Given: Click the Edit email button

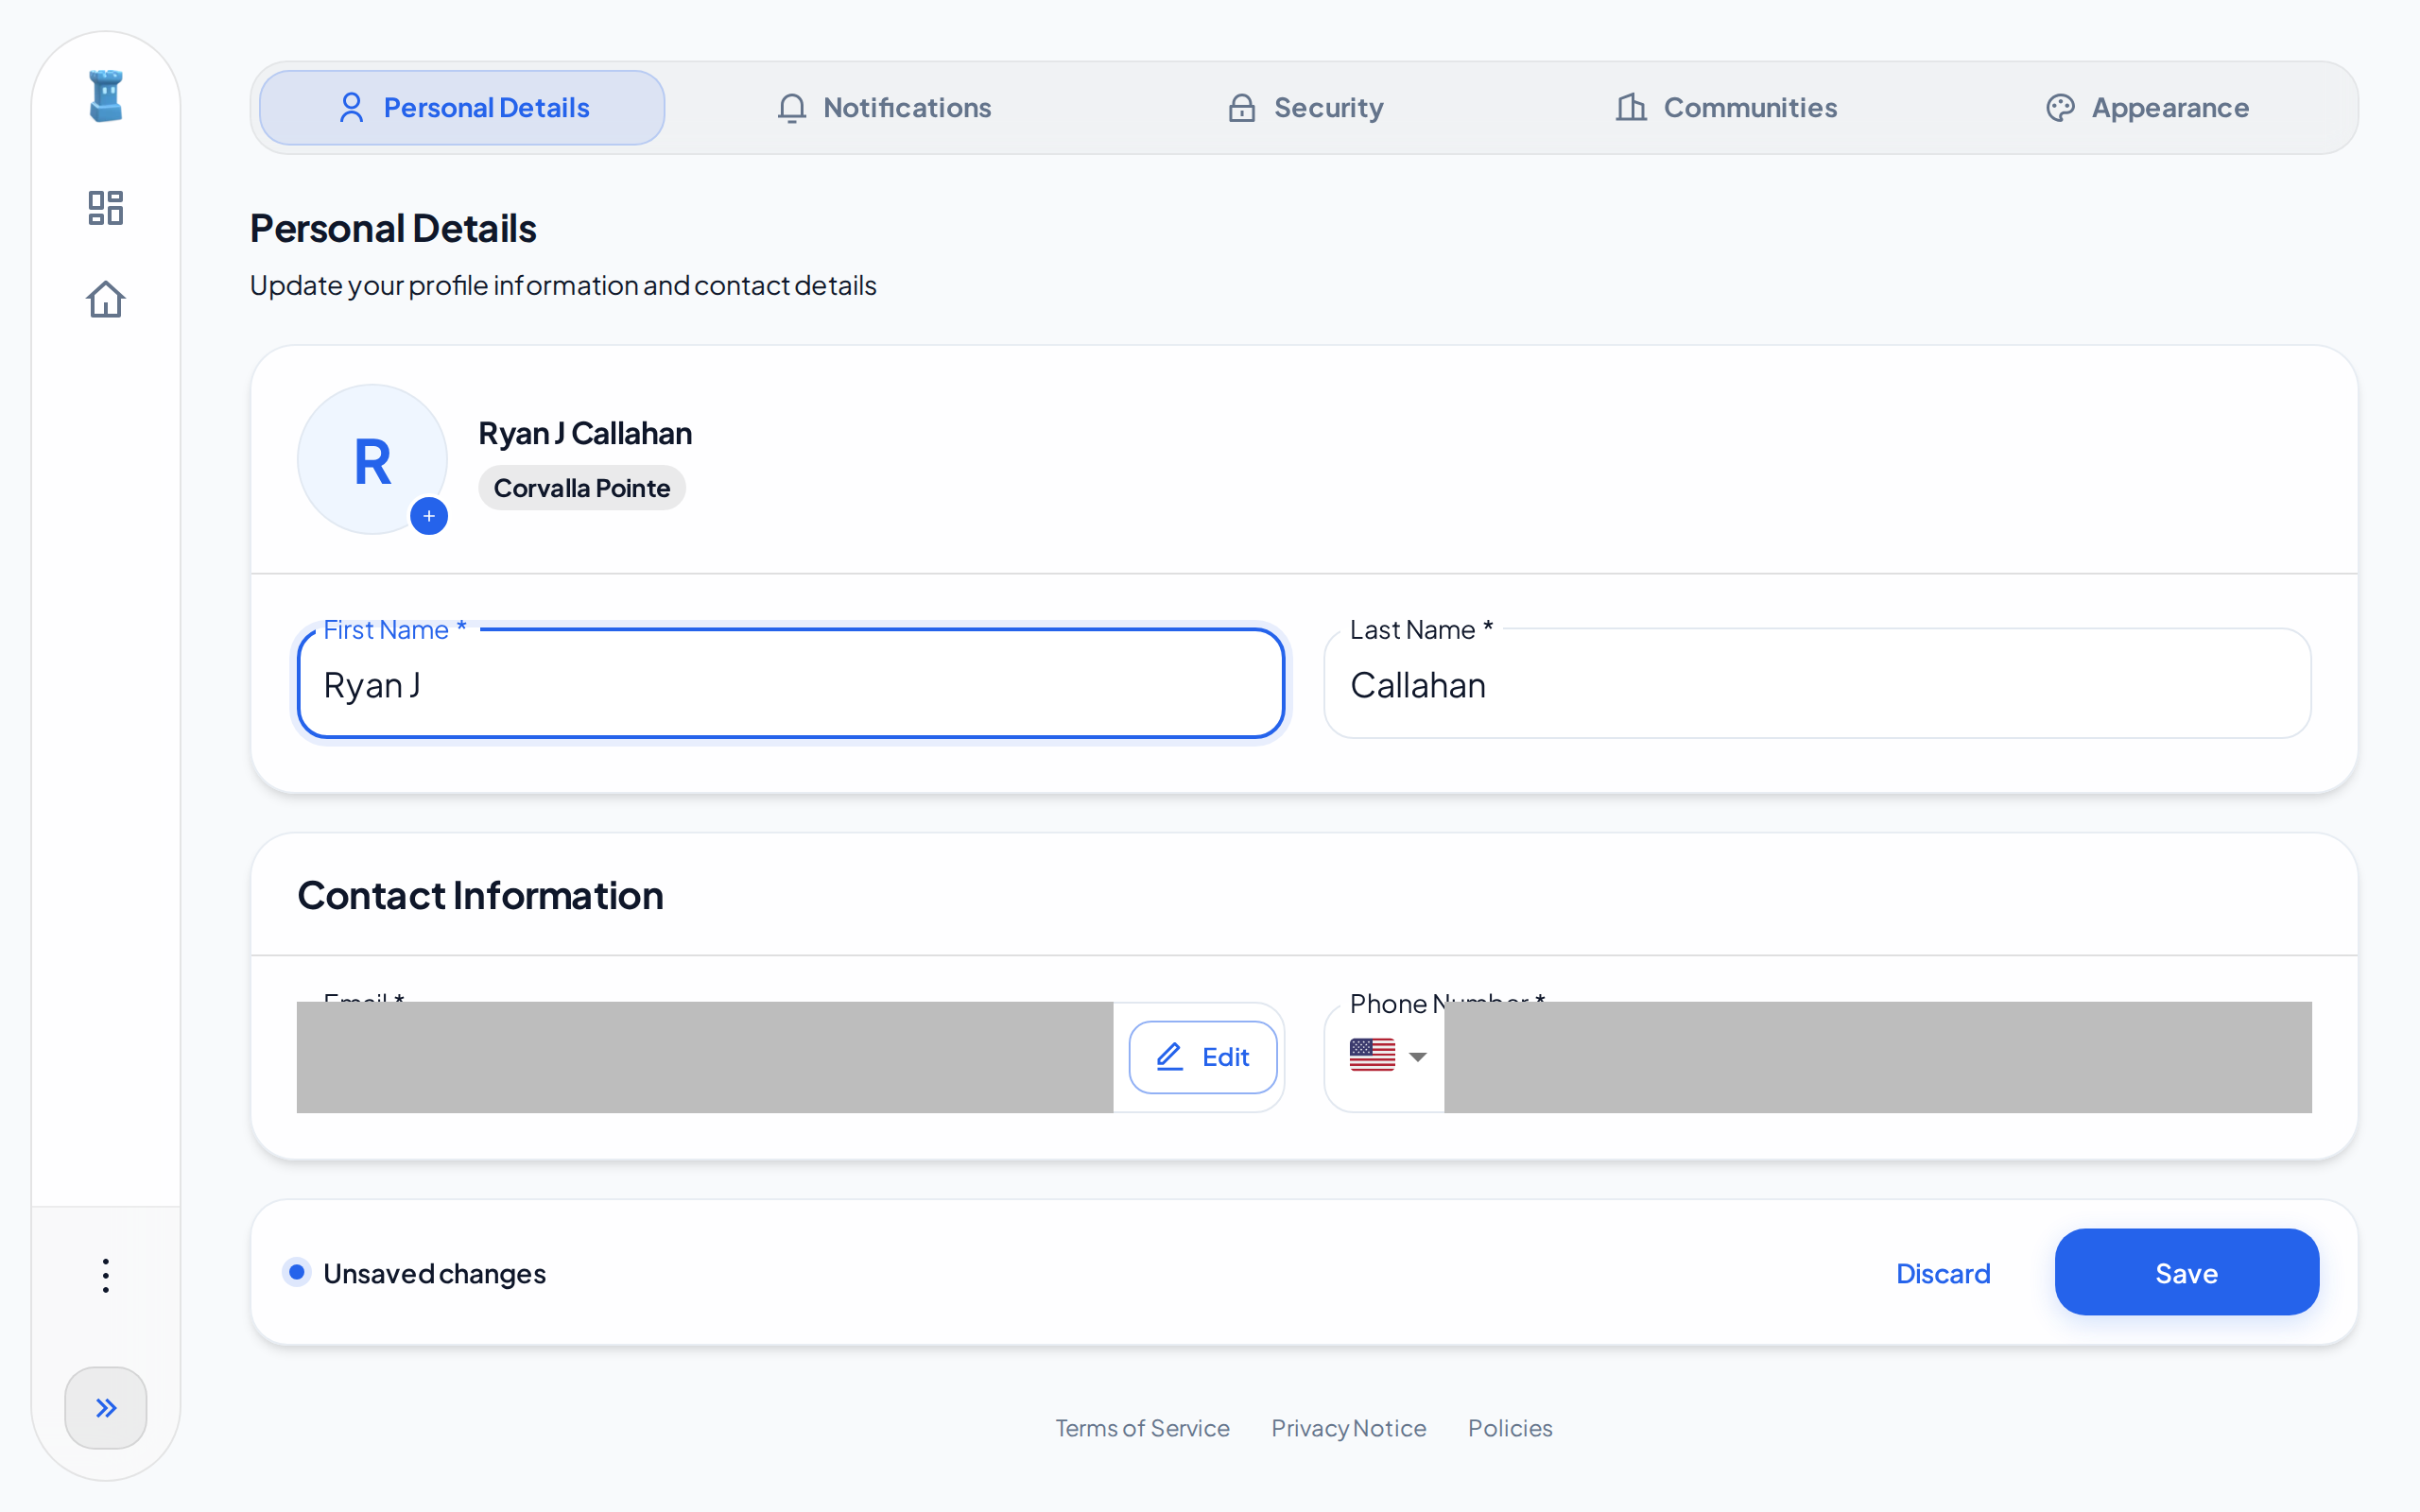Looking at the screenshot, I should (x=1203, y=1057).
